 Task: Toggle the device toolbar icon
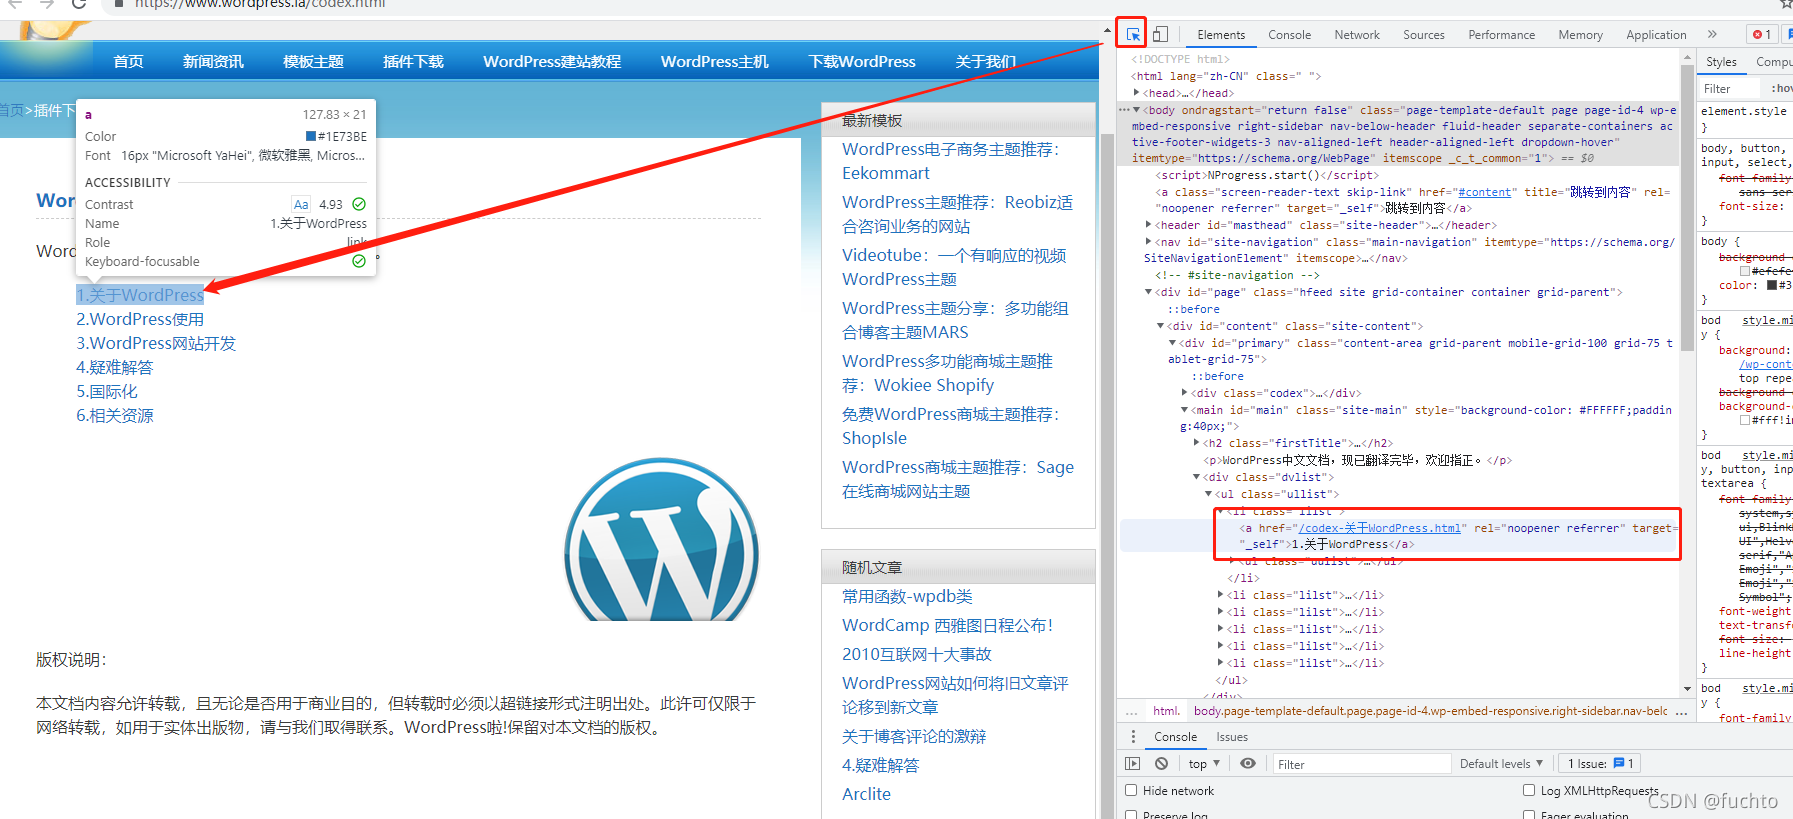click(x=1160, y=35)
